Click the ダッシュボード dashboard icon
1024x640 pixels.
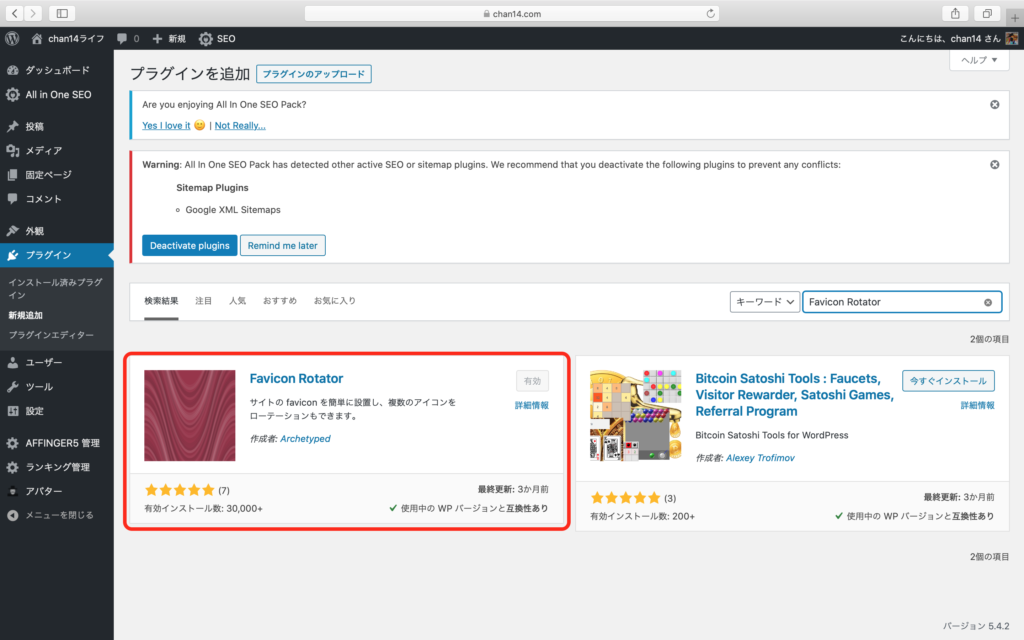(x=12, y=70)
